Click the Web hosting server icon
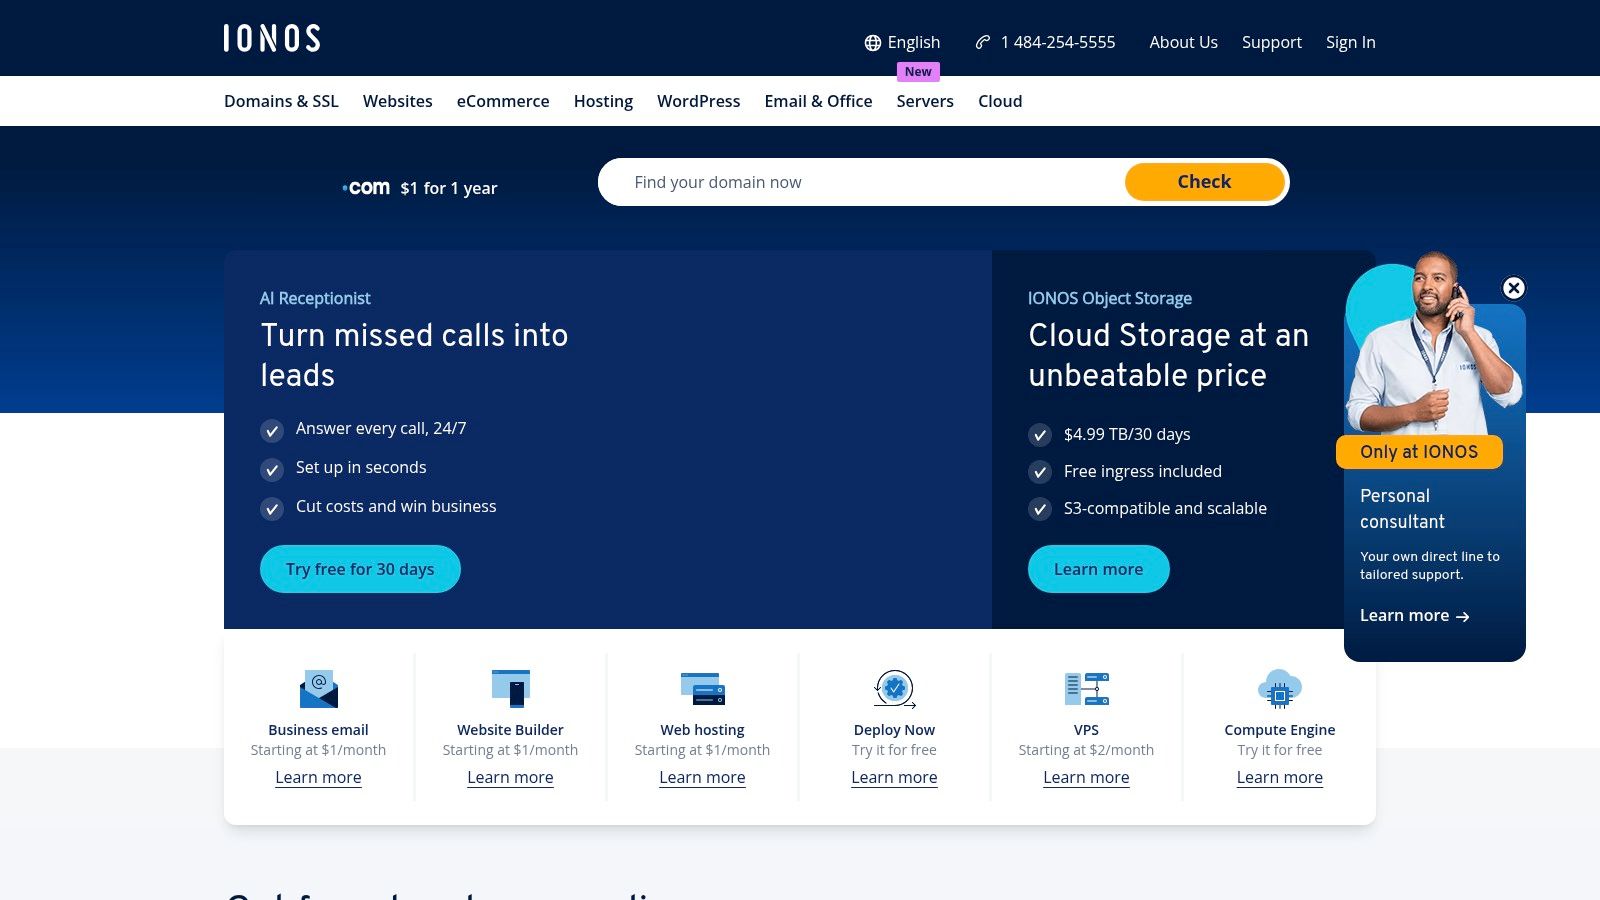1600x900 pixels. 702,689
